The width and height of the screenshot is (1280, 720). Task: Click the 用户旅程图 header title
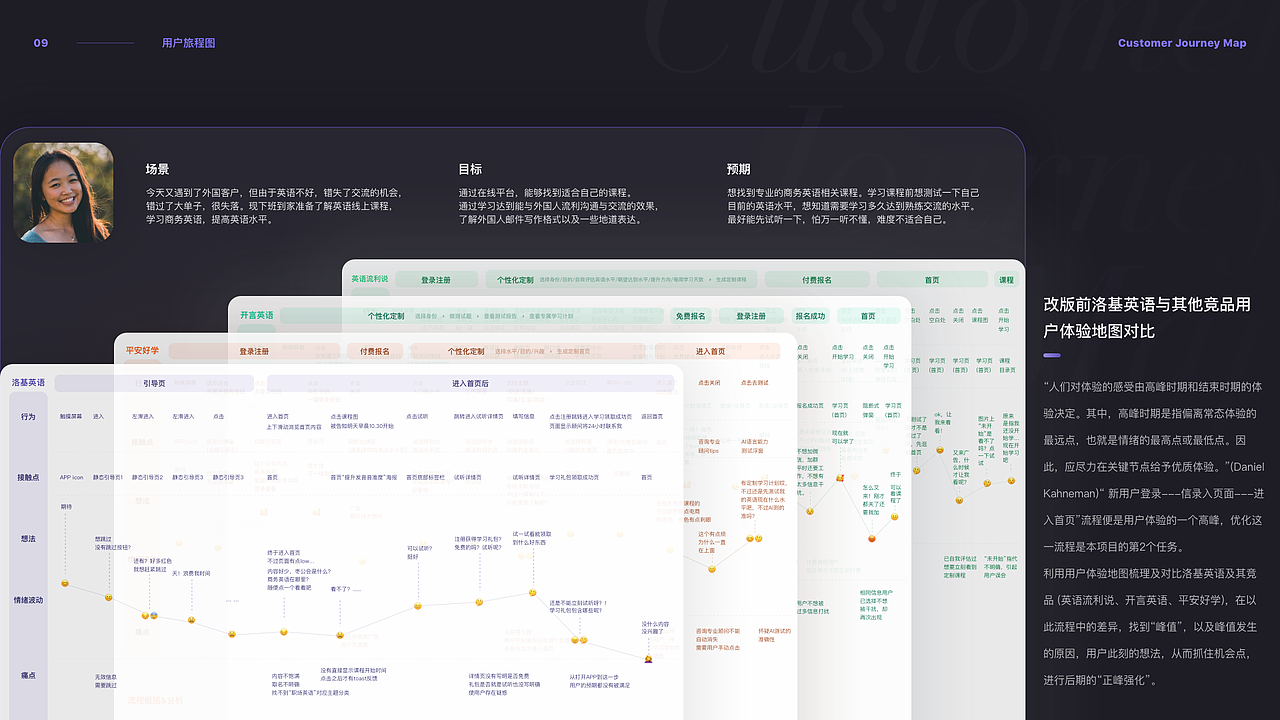coord(188,43)
